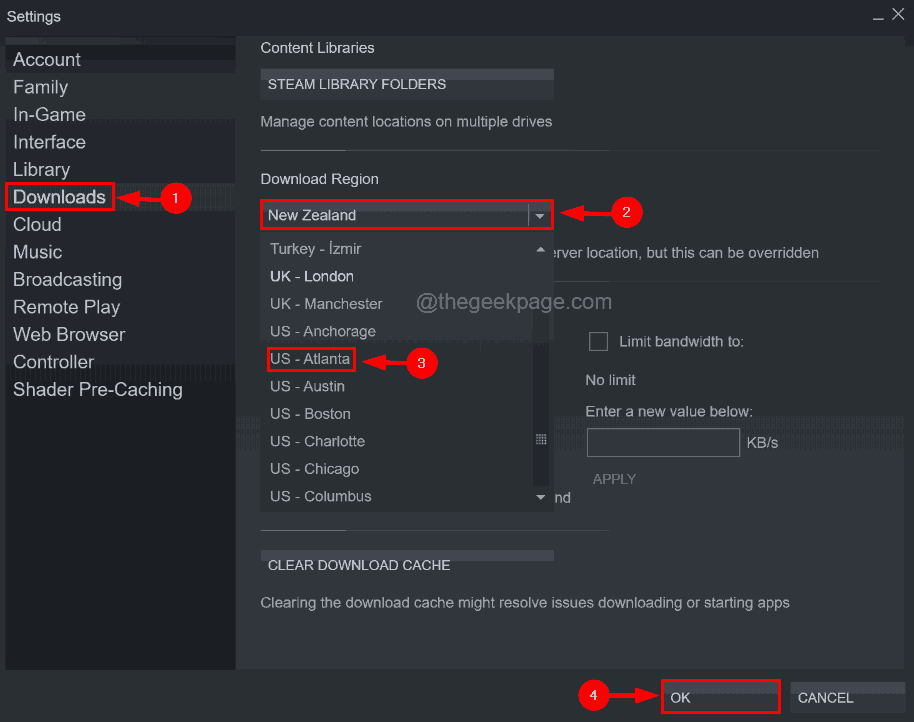Click the region list scroll-down arrow

[x=540, y=497]
